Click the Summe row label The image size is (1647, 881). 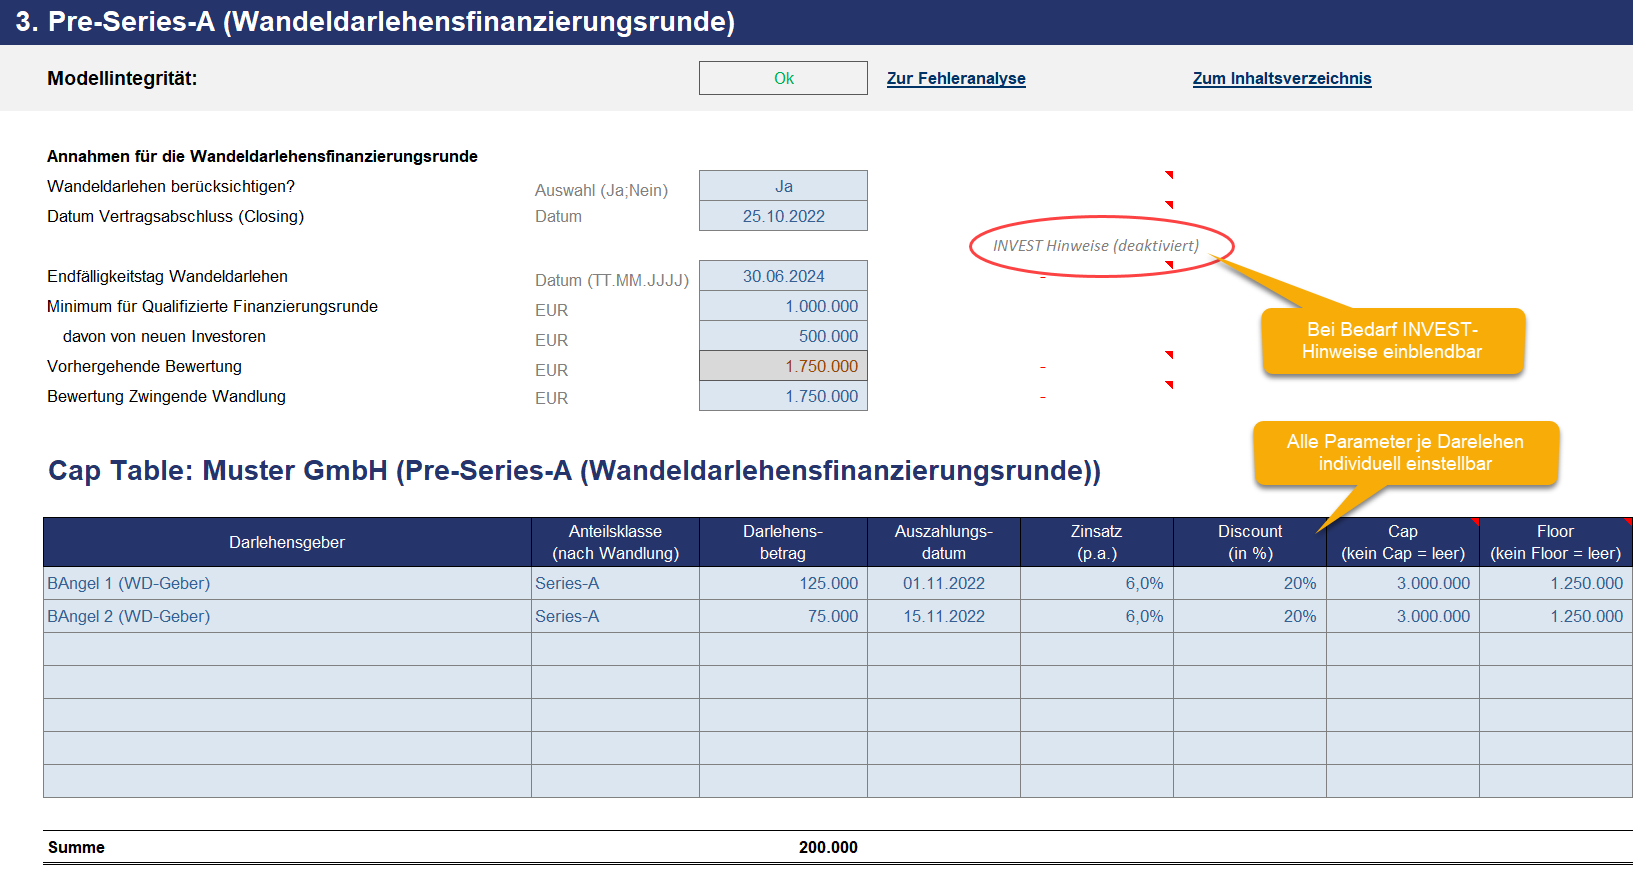[76, 847]
